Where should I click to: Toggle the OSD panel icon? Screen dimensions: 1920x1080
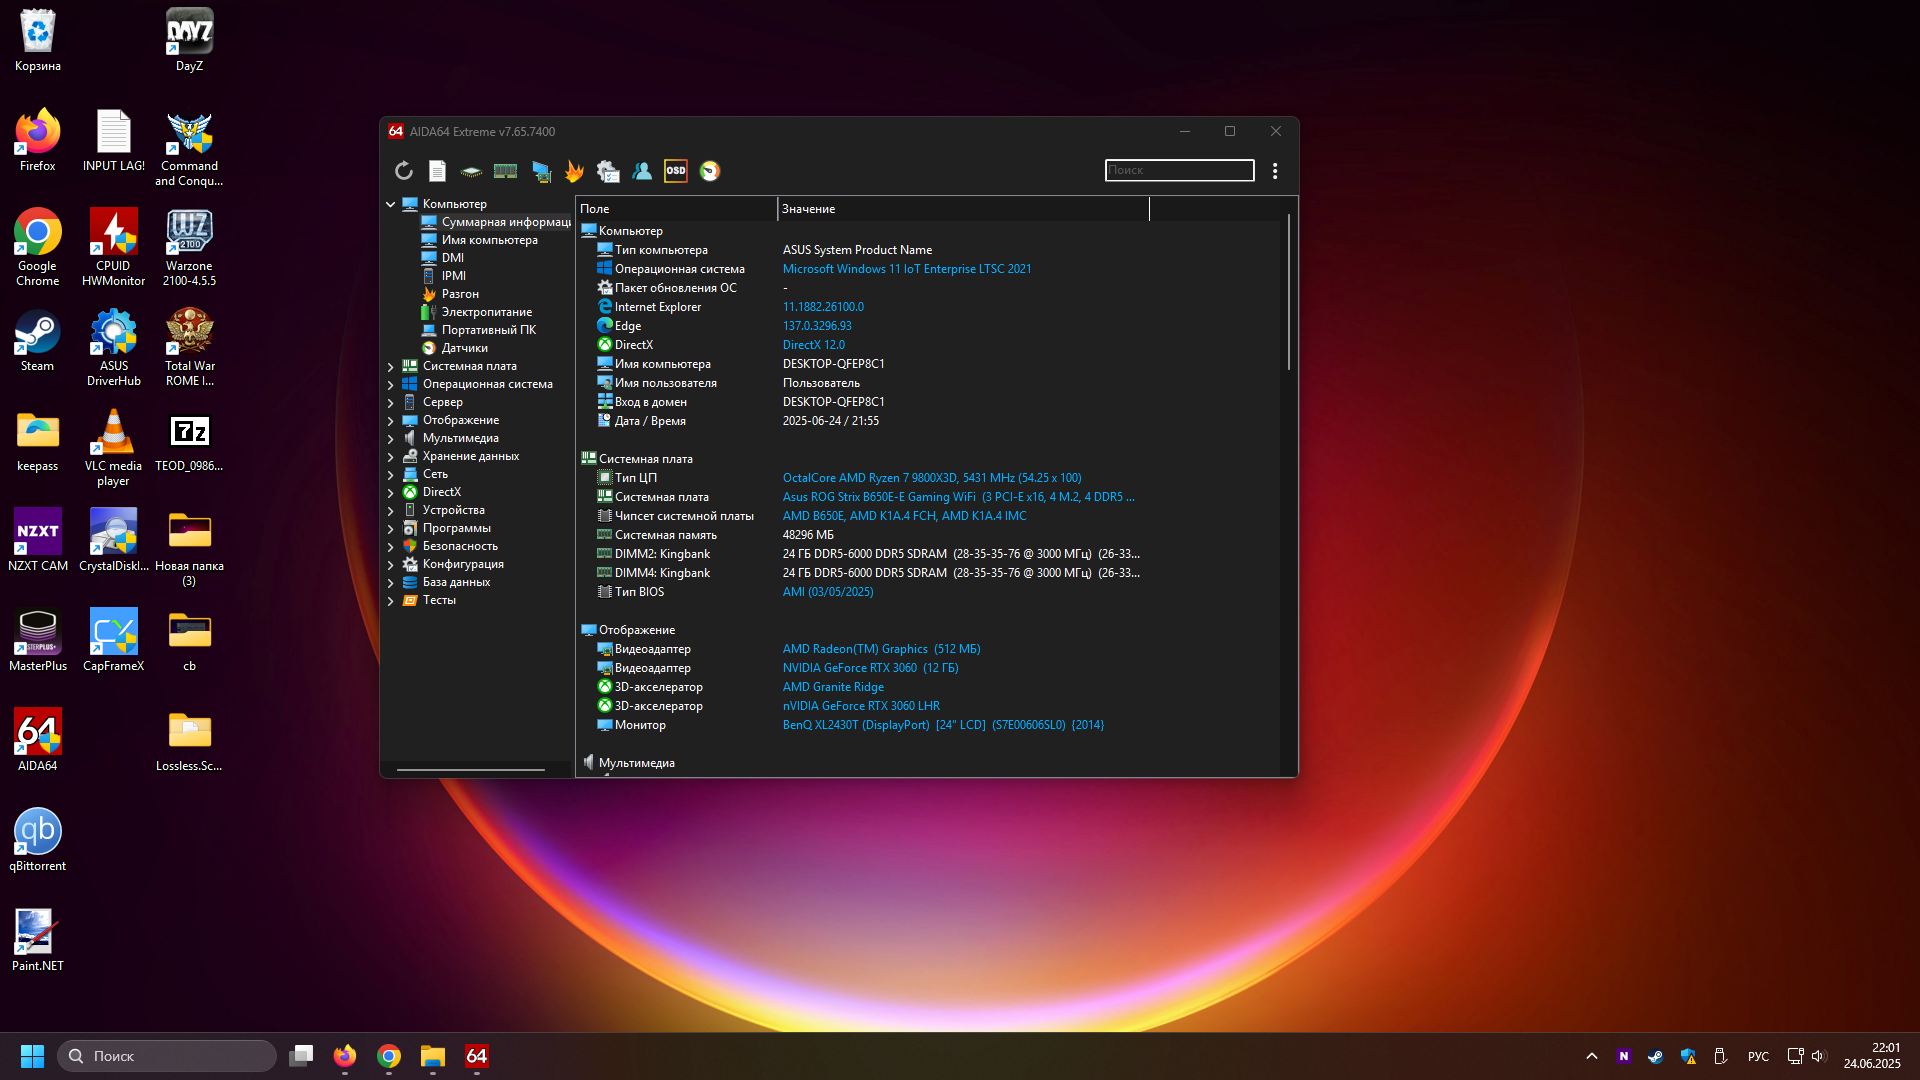click(676, 171)
